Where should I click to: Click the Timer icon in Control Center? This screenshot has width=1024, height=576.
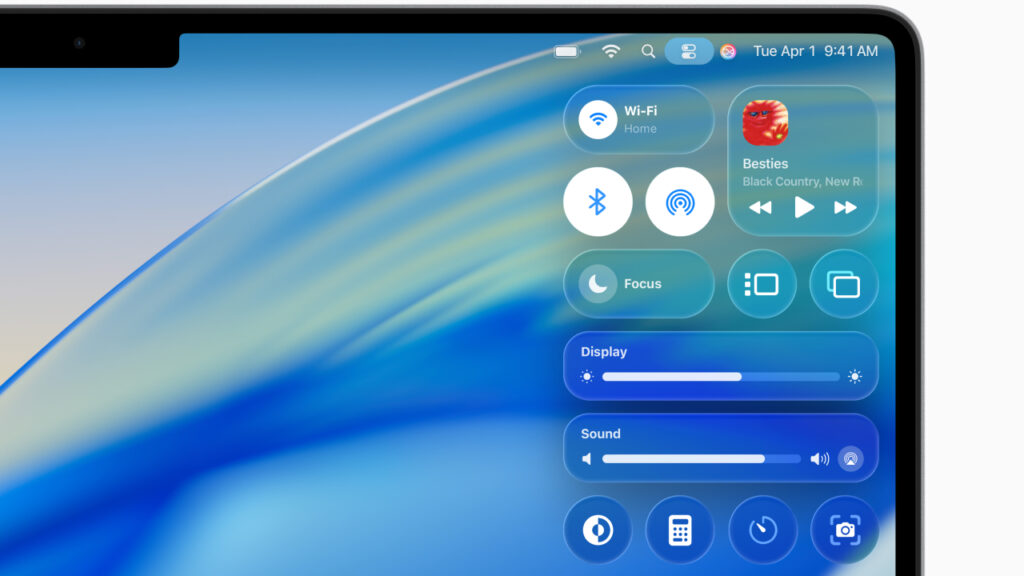click(x=762, y=530)
